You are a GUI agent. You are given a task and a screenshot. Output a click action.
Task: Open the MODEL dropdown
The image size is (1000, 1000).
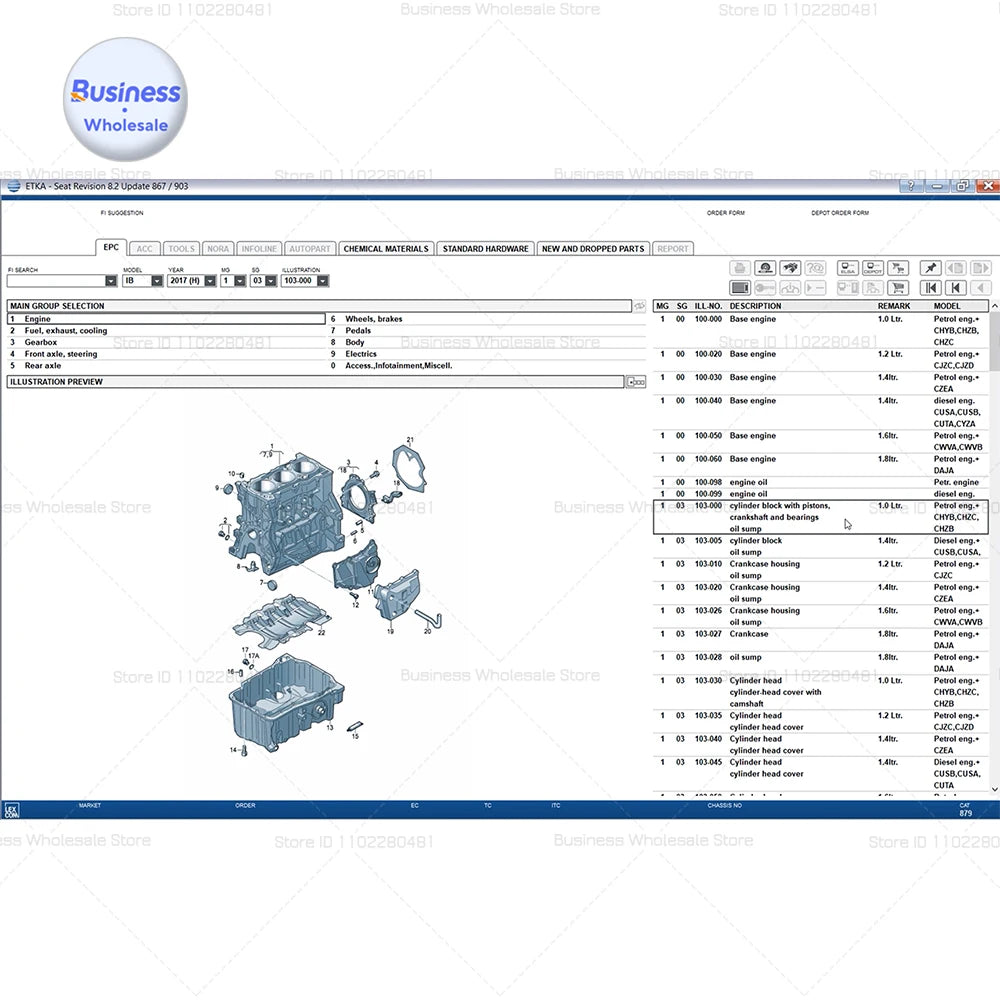(157, 281)
